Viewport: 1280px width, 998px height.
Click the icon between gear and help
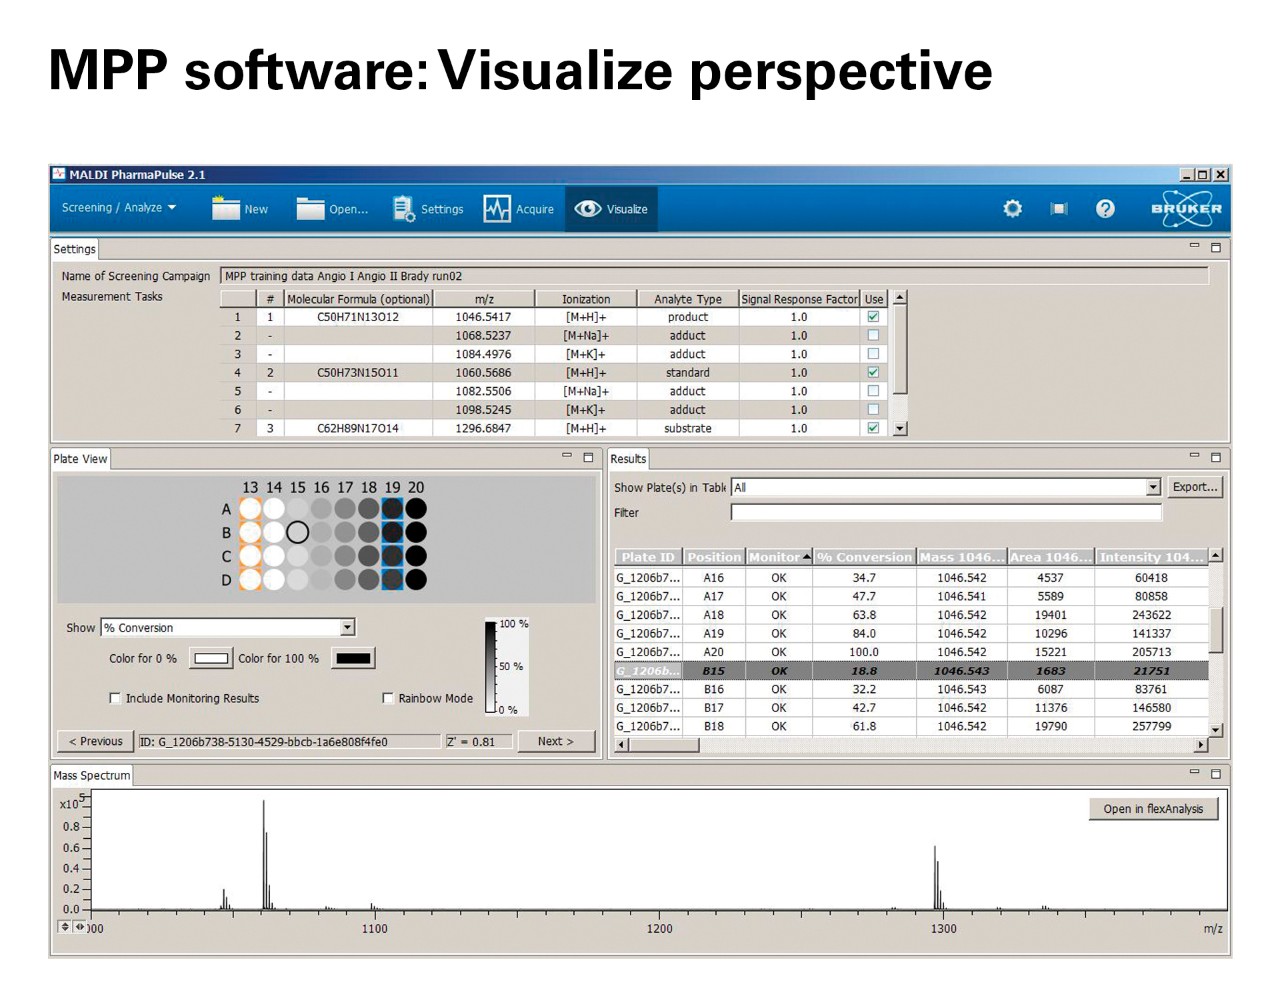(1058, 208)
